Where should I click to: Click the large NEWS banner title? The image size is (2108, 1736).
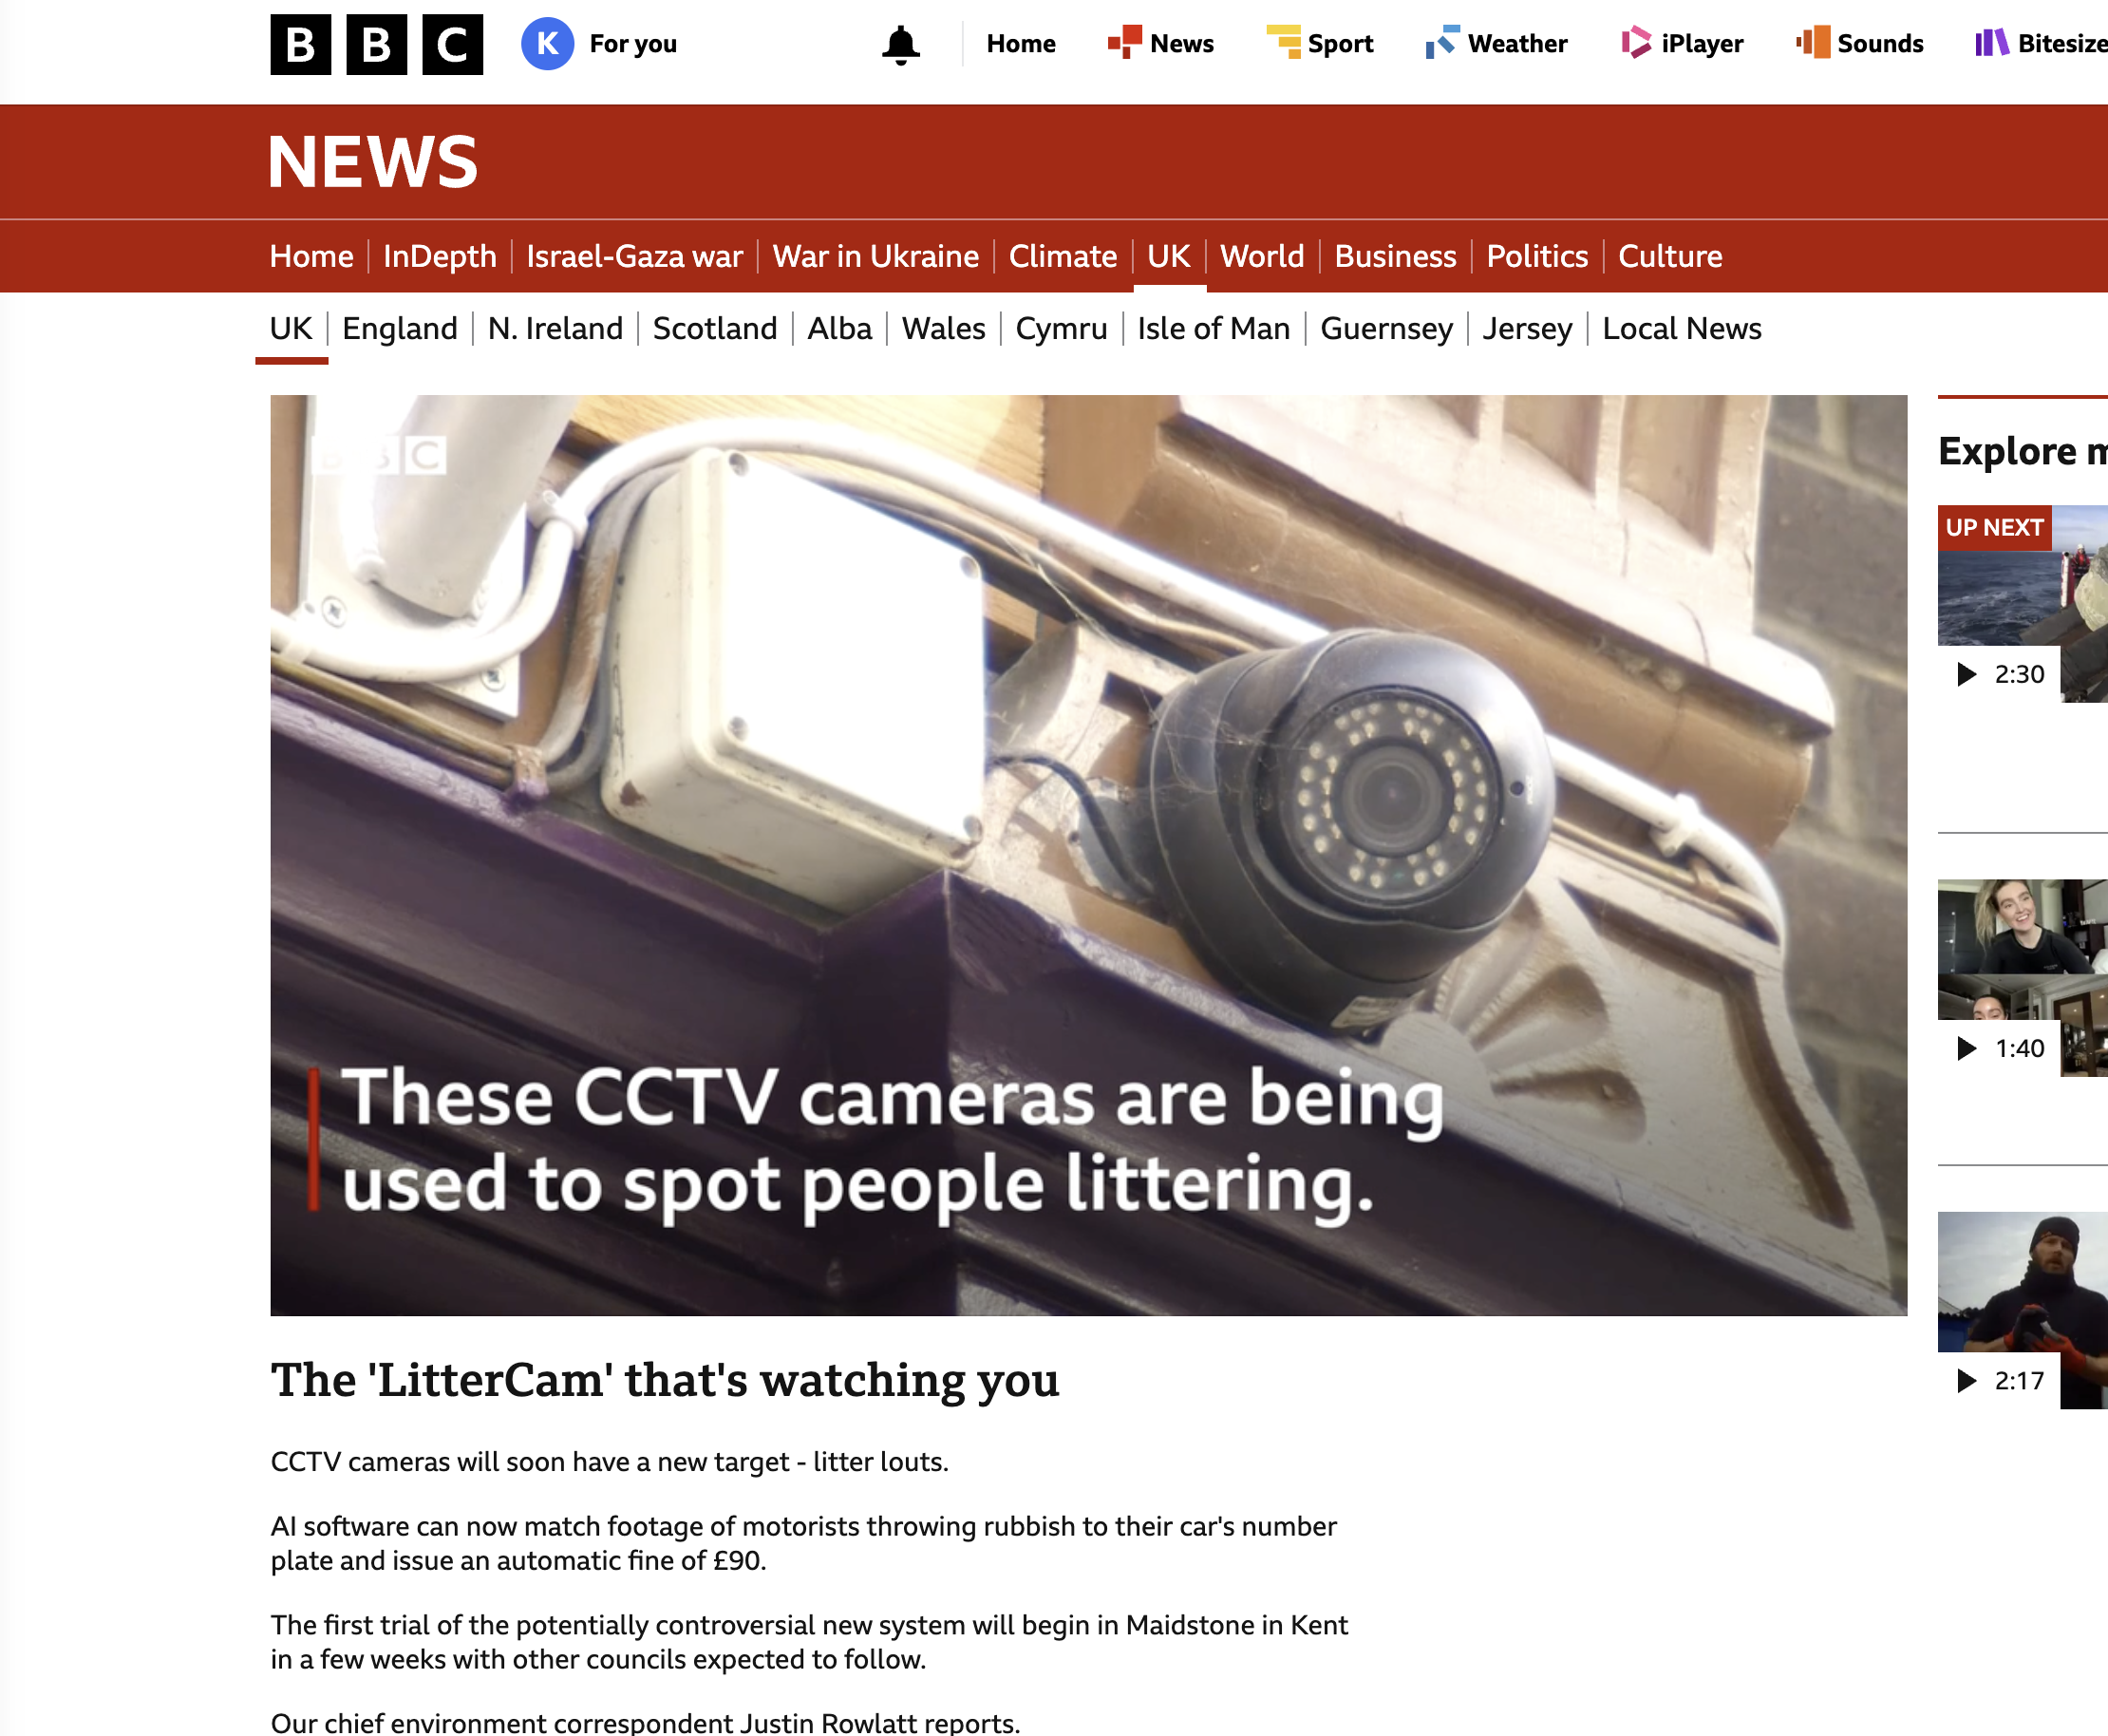pos(373,162)
